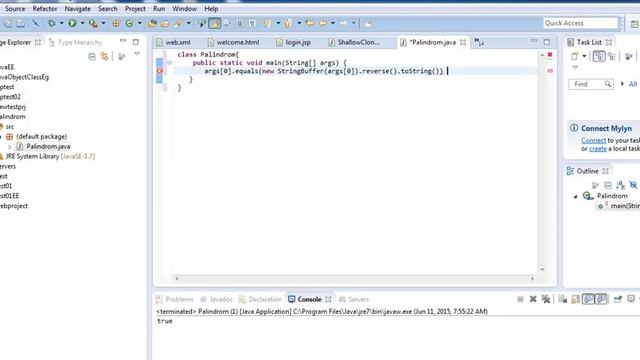Click New Task icon in Task List
Screen dimensions: 640x360
tap(575, 56)
